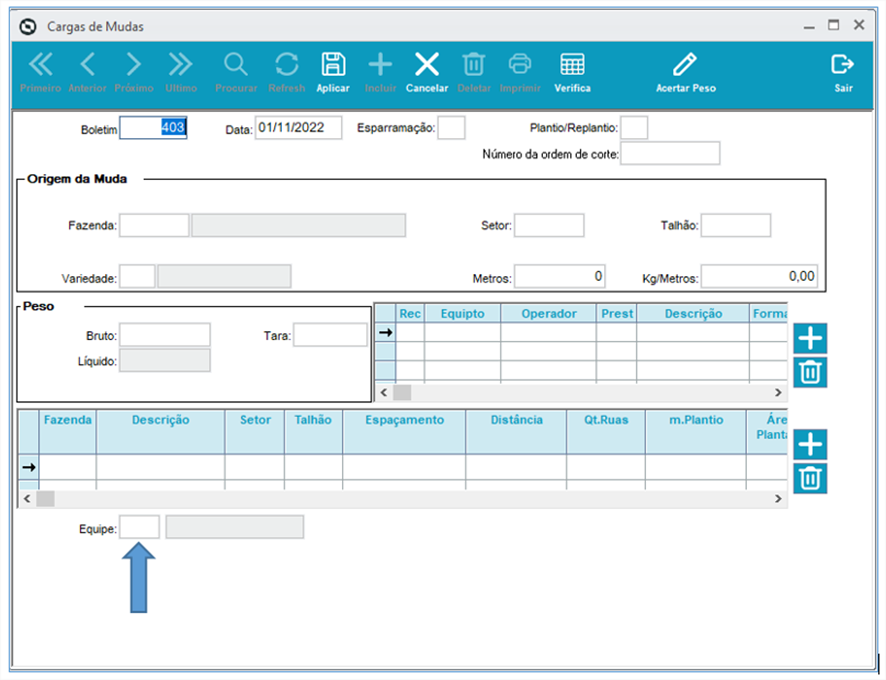Click the Plantio/Replantio field

[x=634, y=128]
